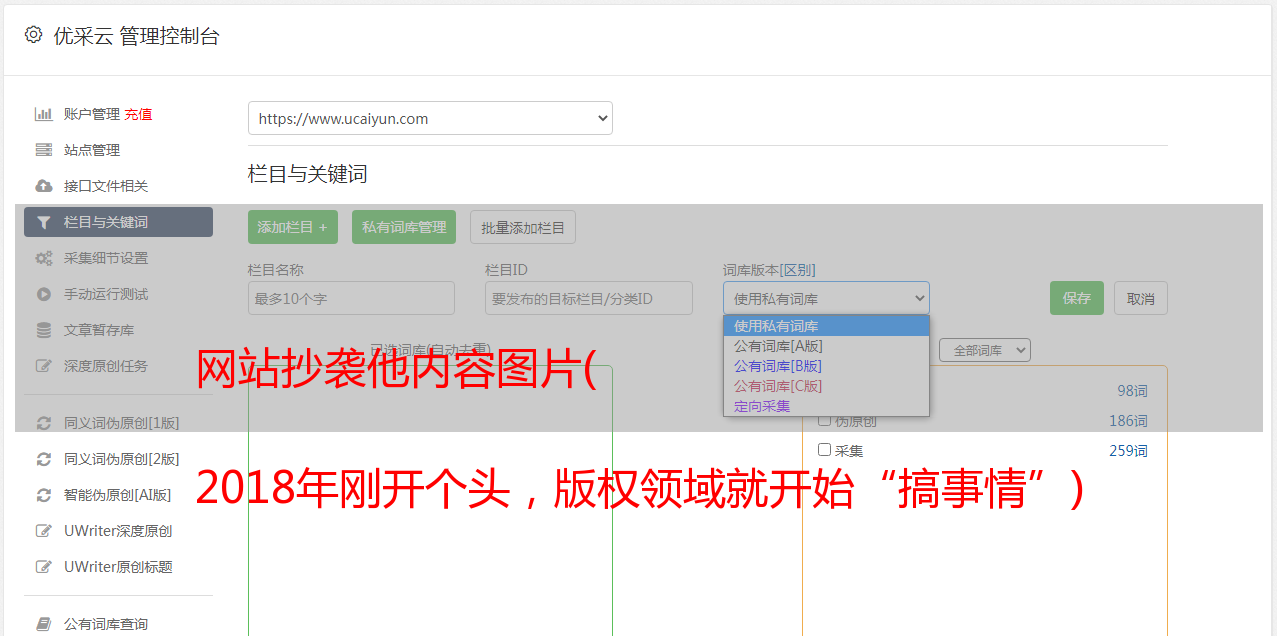
Task: Select 定向采集 option
Action: (x=826, y=406)
